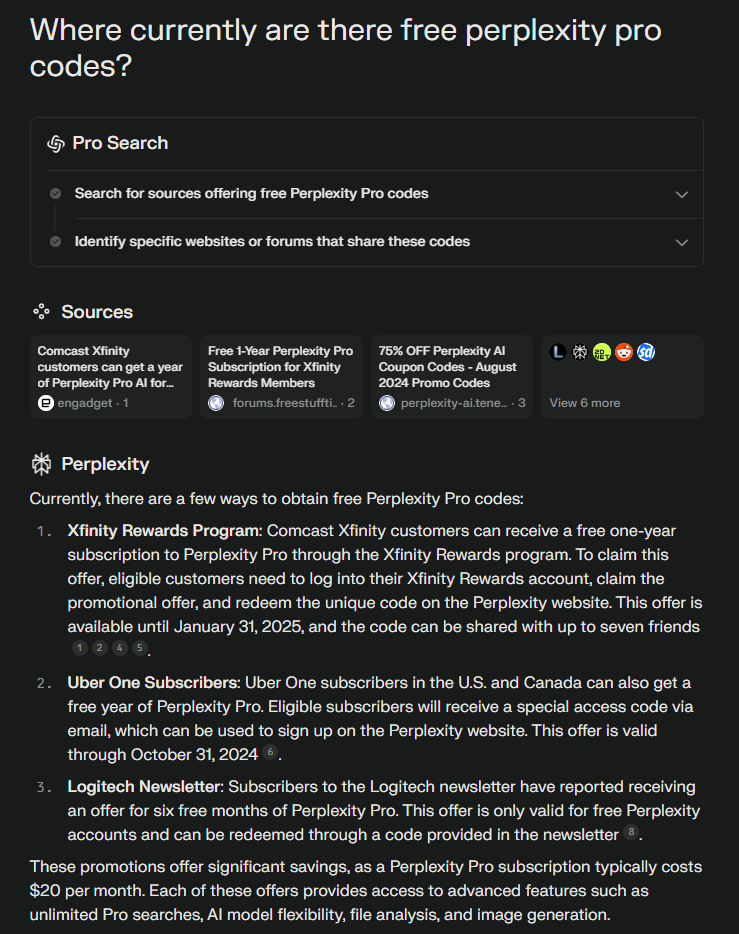This screenshot has width=739, height=934.
Task: Open citation 1 in the Xfinity paragraph
Action: click(80, 648)
